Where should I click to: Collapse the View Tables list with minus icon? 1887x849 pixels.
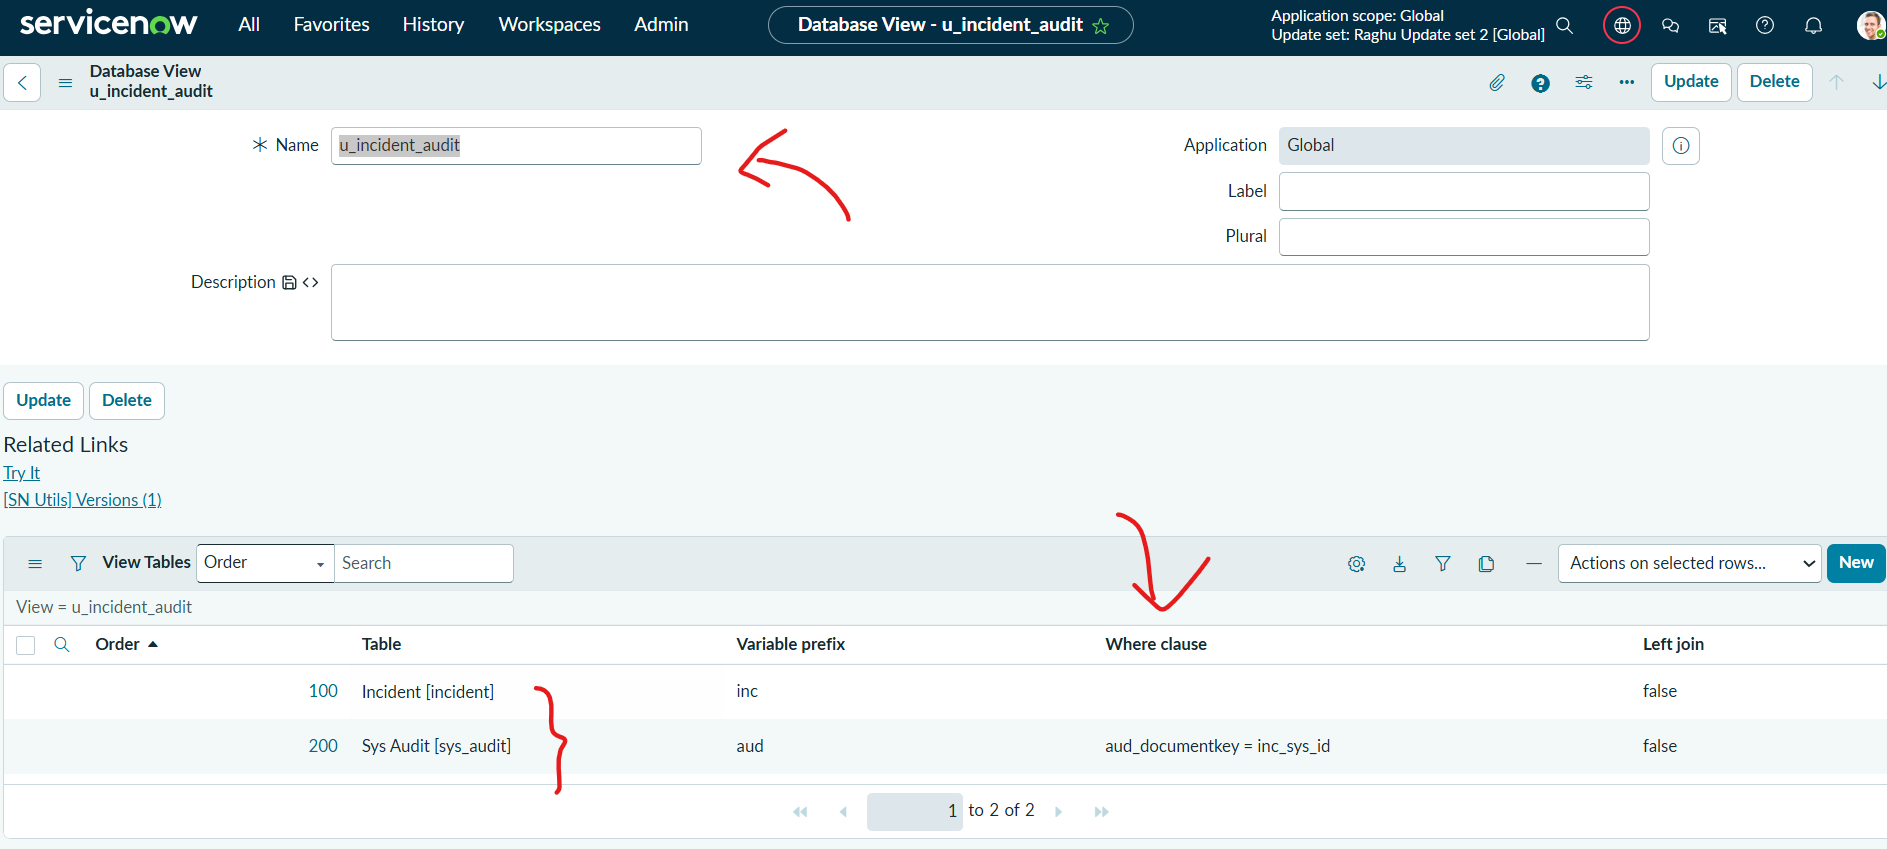(x=1533, y=564)
